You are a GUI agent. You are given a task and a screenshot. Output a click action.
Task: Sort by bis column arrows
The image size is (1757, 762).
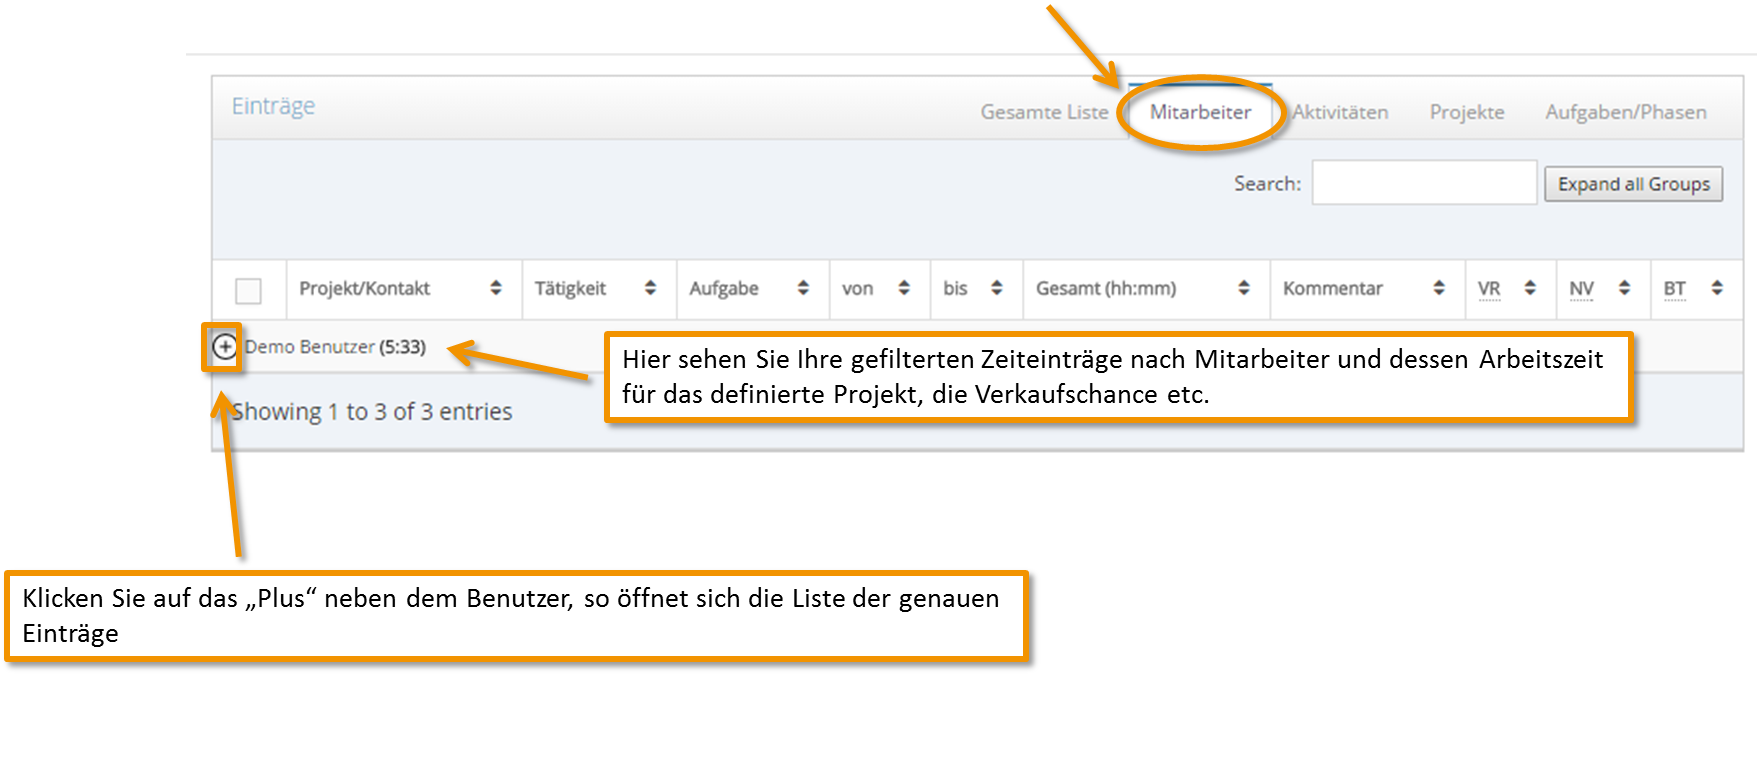996,288
